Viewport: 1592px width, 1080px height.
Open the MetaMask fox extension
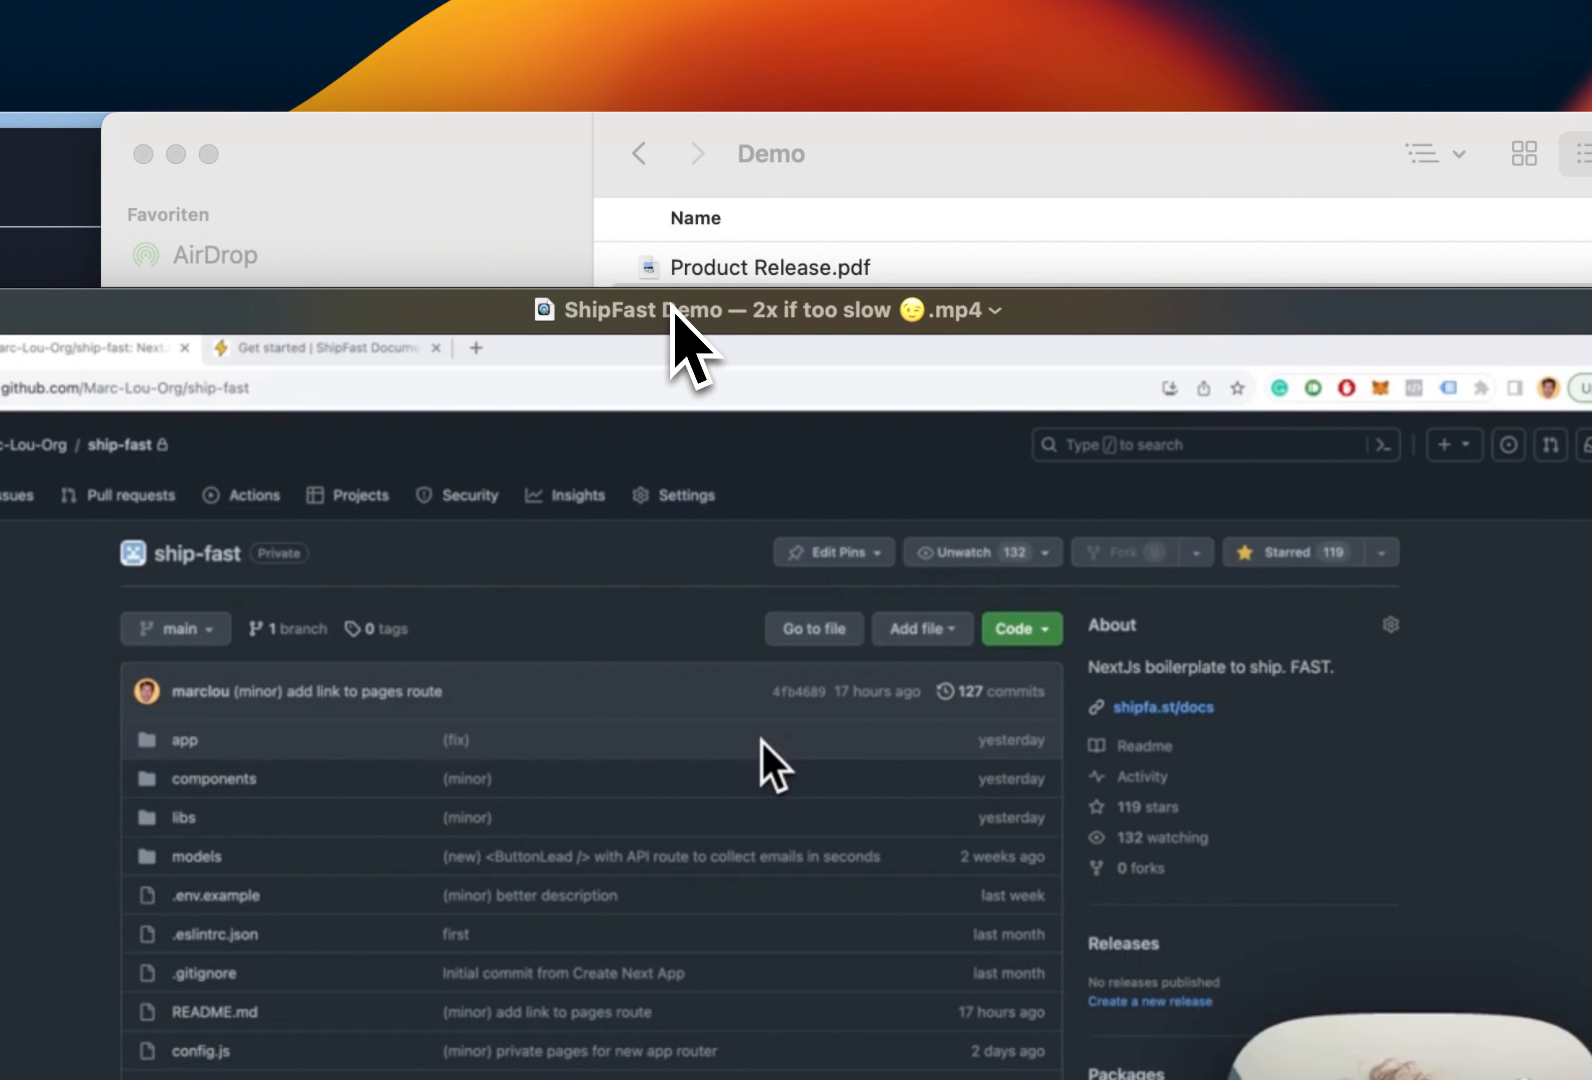pyautogui.click(x=1380, y=388)
